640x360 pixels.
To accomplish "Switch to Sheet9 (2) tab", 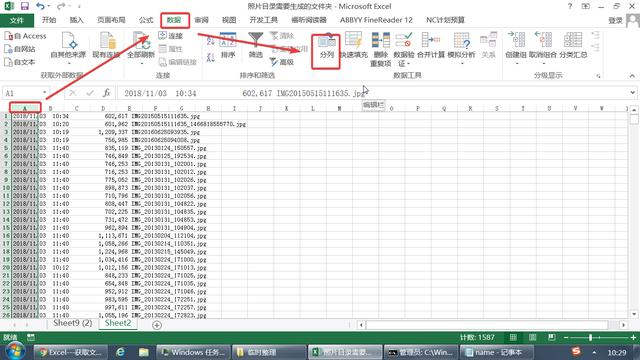I will coord(73,323).
